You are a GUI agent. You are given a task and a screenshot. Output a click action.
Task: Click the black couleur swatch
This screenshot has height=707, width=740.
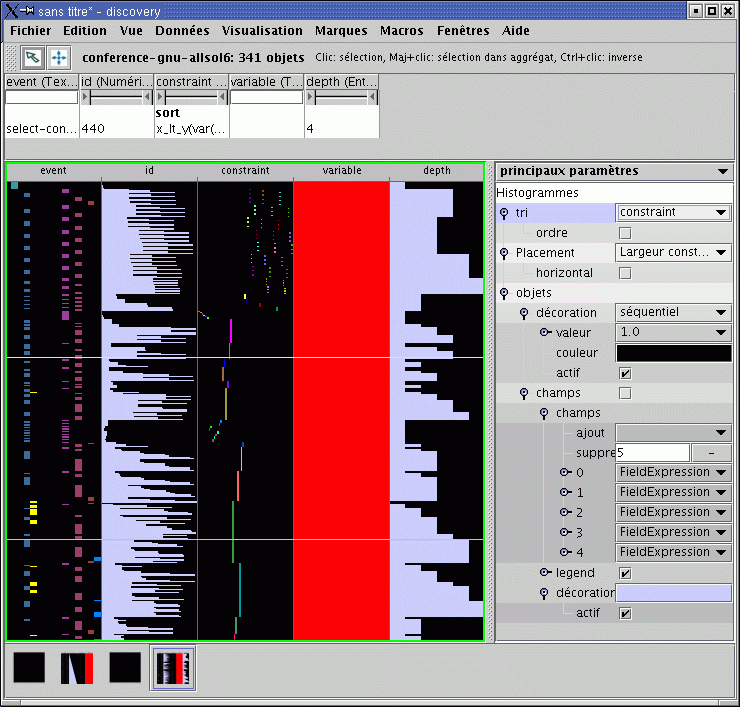pos(673,353)
